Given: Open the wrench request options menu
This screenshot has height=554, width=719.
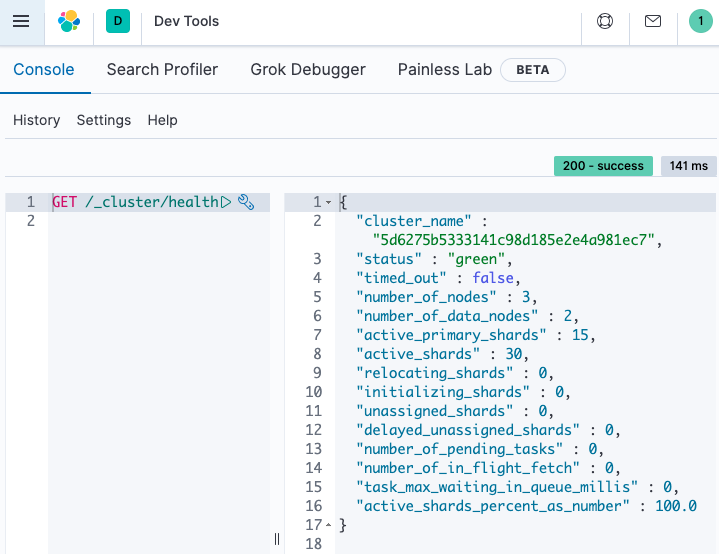Looking at the screenshot, I should (x=247, y=202).
